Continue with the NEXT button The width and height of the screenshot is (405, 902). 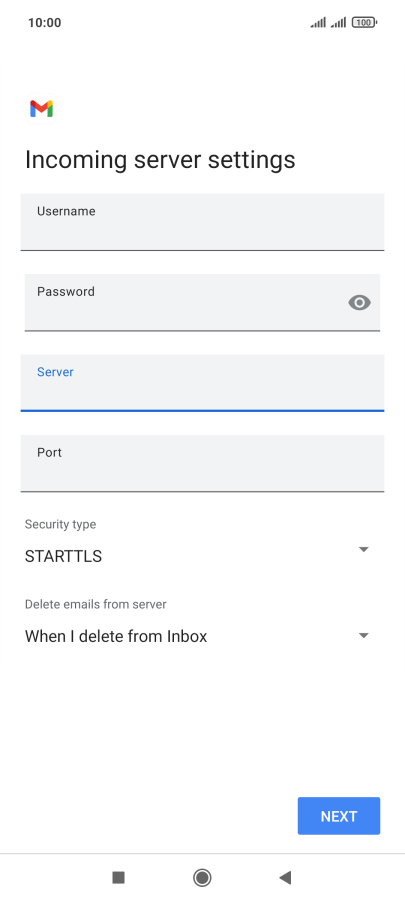point(339,816)
